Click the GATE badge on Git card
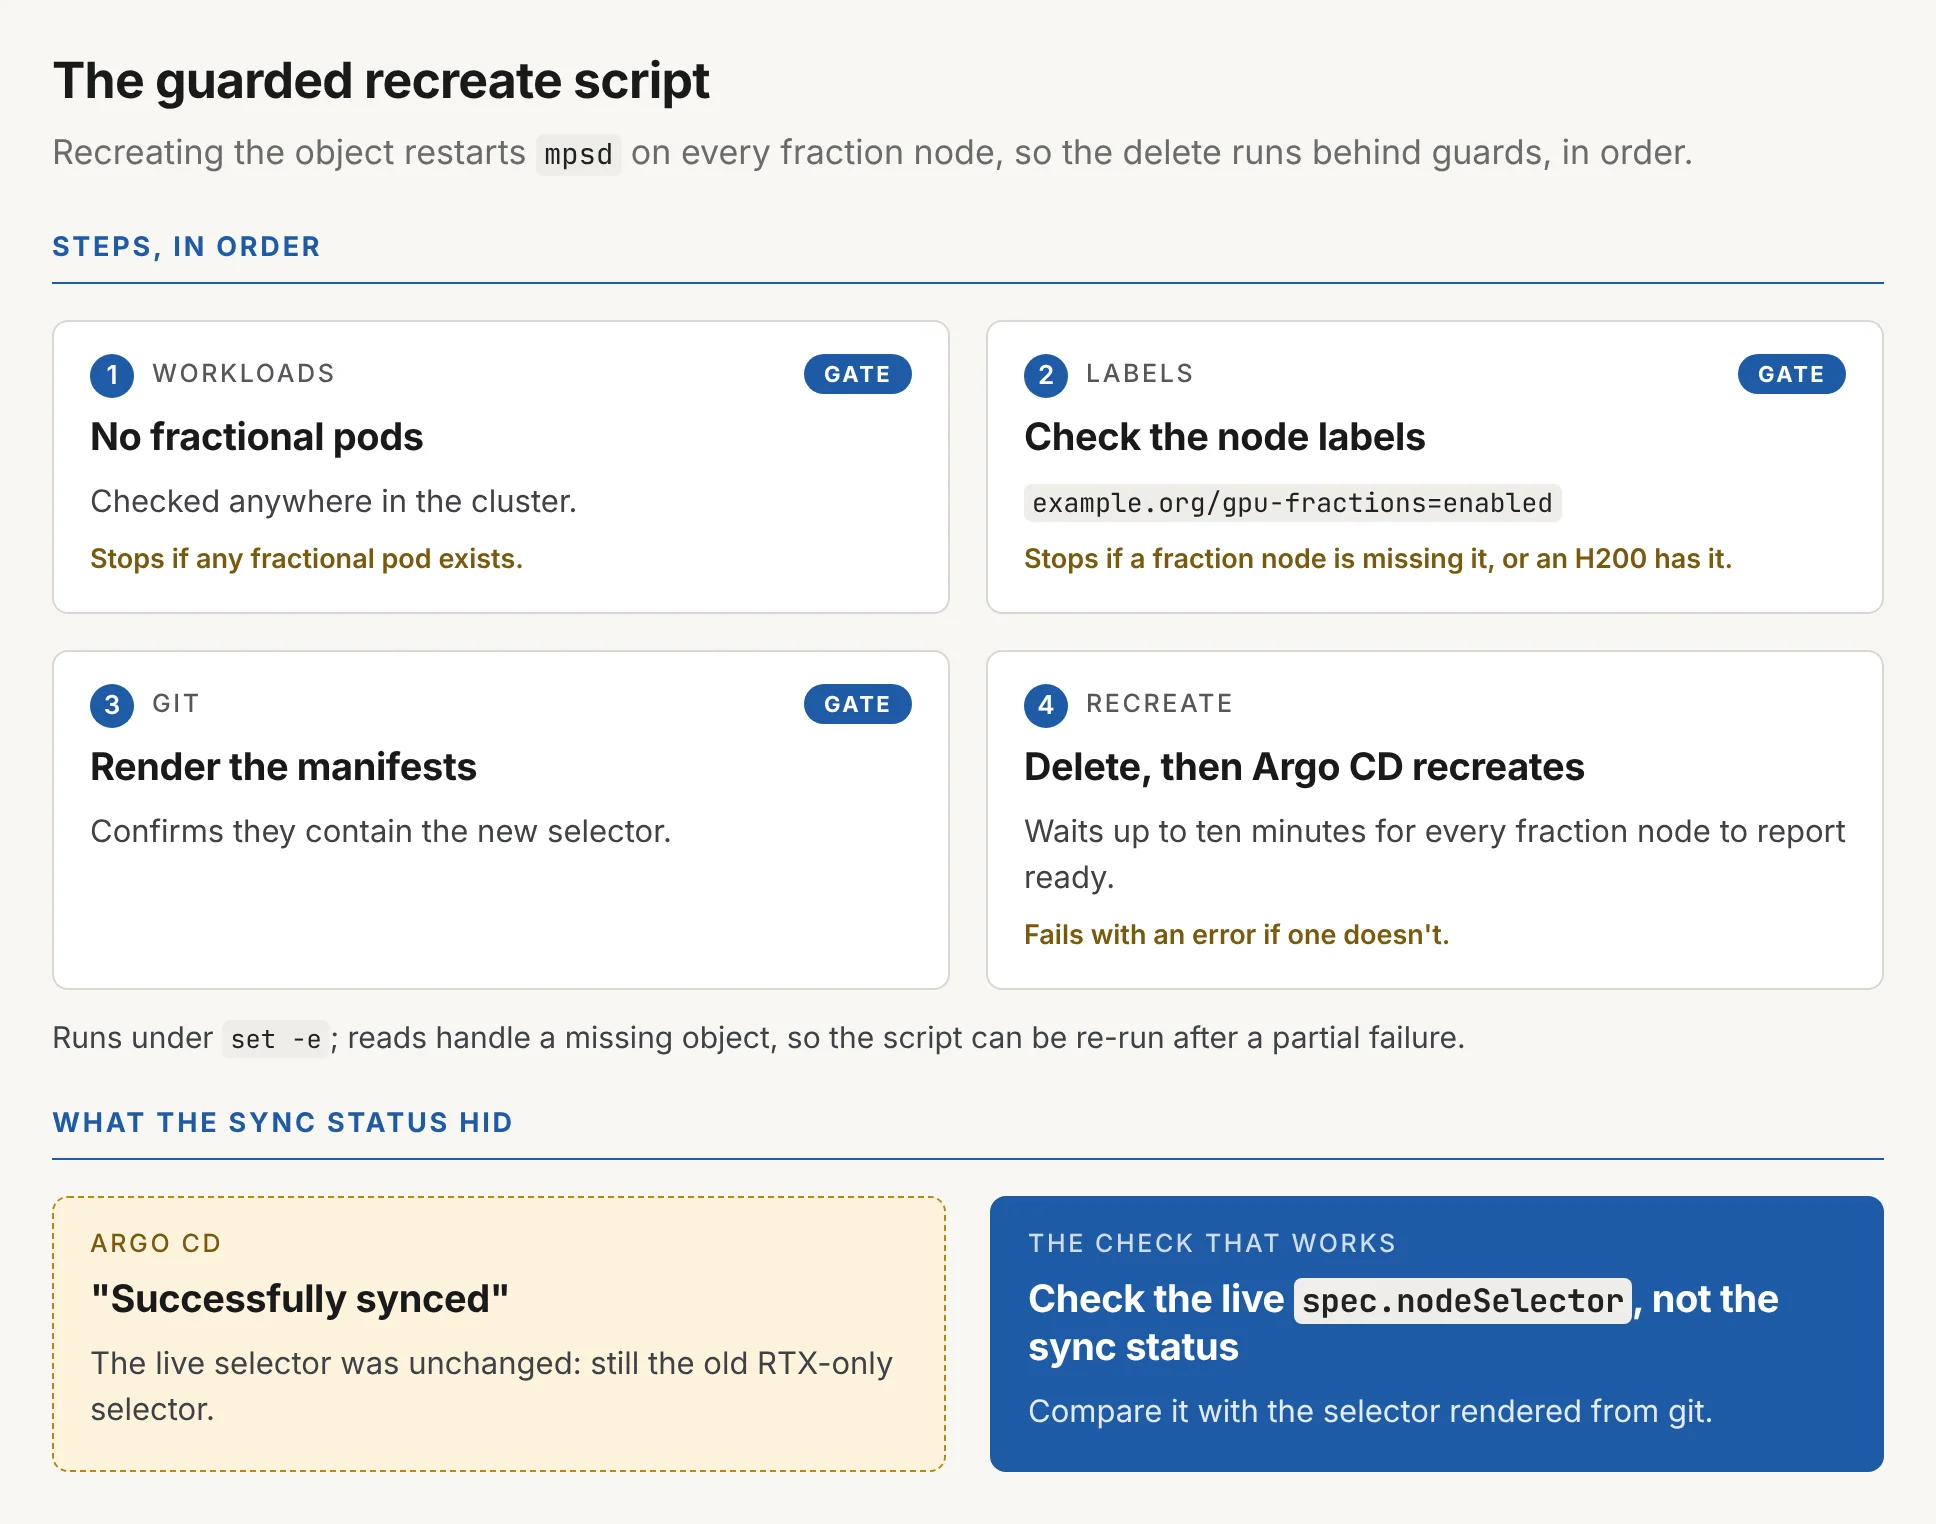Viewport: 1936px width, 1524px height. (857, 704)
